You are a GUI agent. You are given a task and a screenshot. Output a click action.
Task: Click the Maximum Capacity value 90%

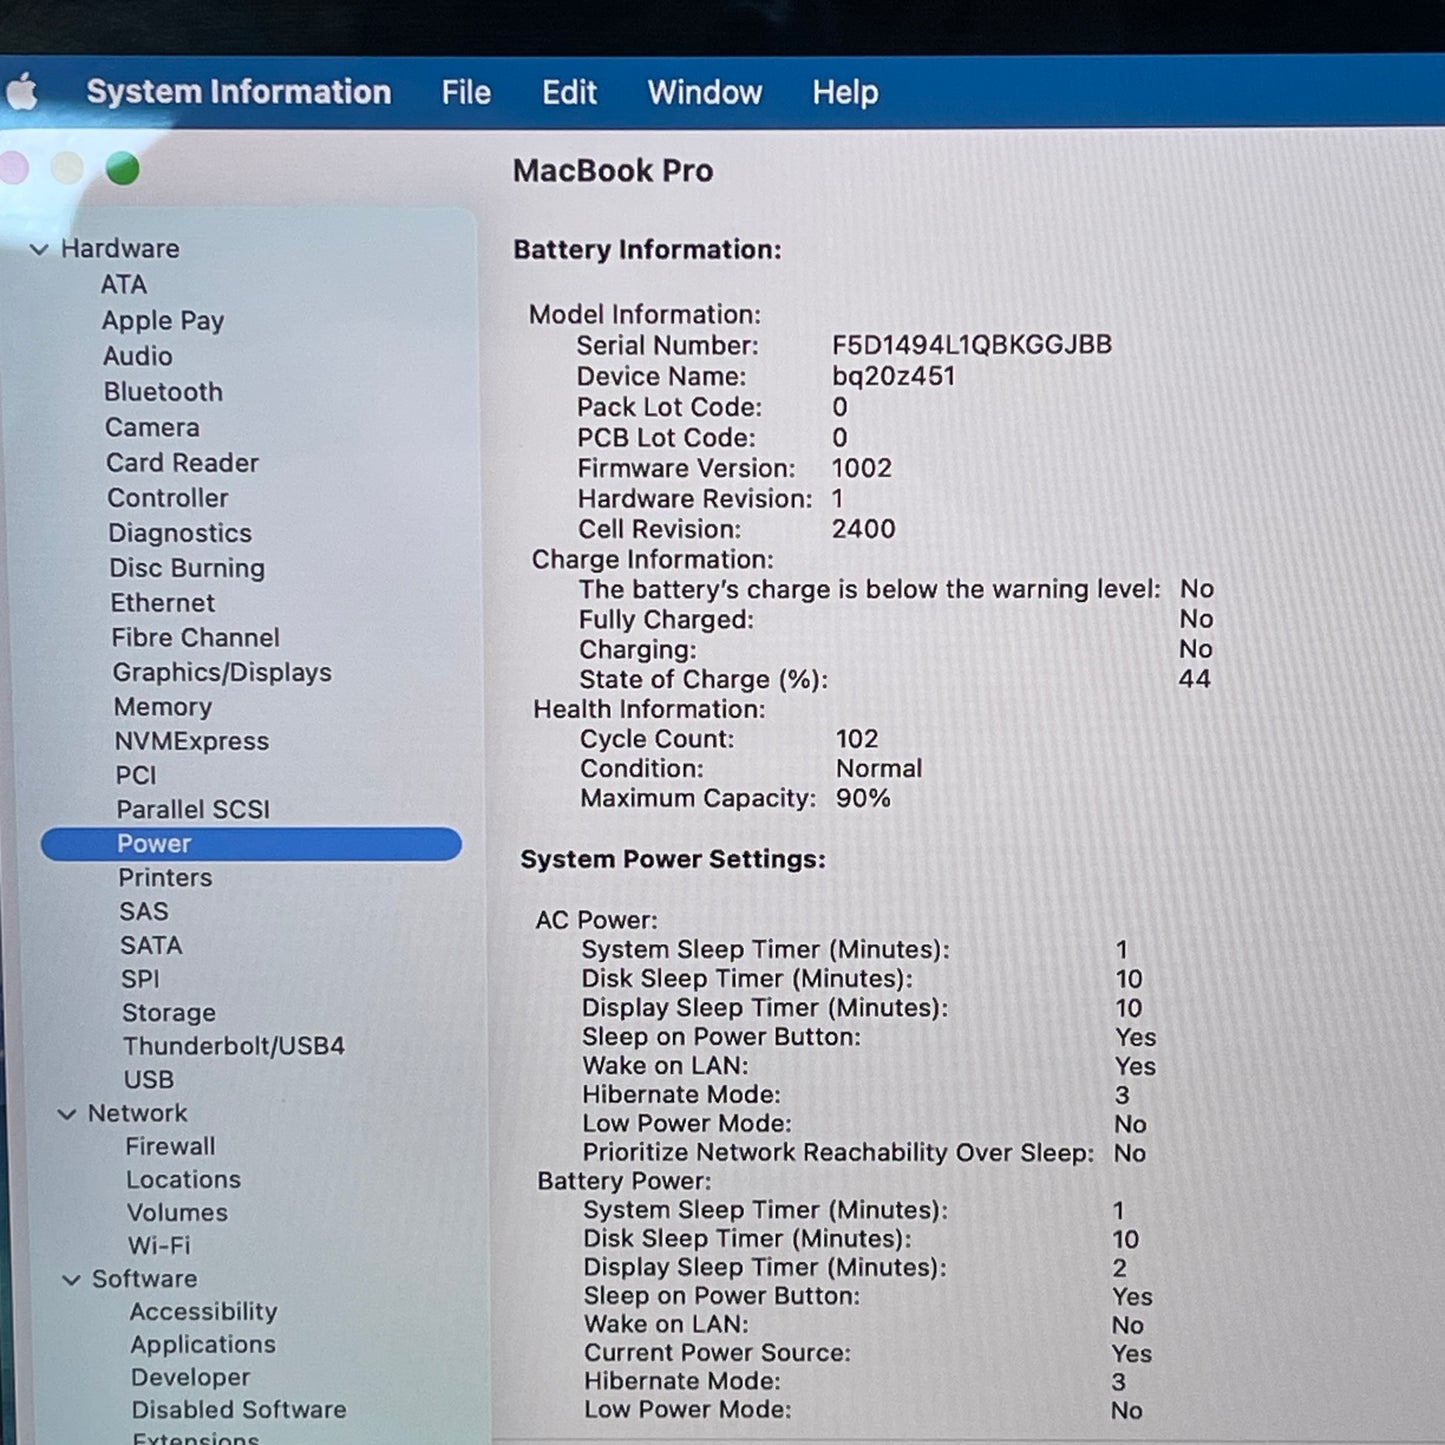pyautogui.click(x=863, y=799)
